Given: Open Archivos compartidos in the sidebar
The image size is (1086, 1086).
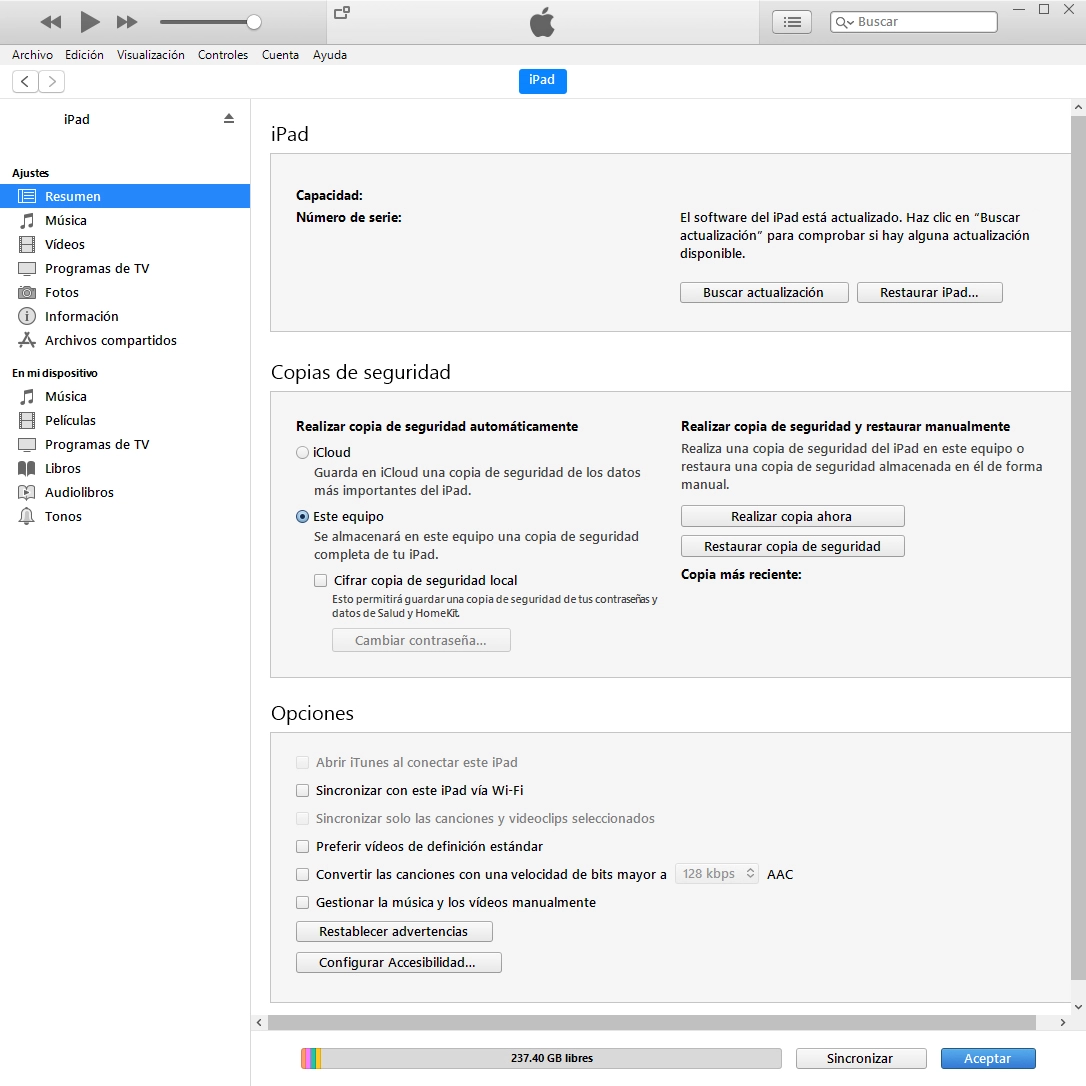Looking at the screenshot, I should pos(110,340).
